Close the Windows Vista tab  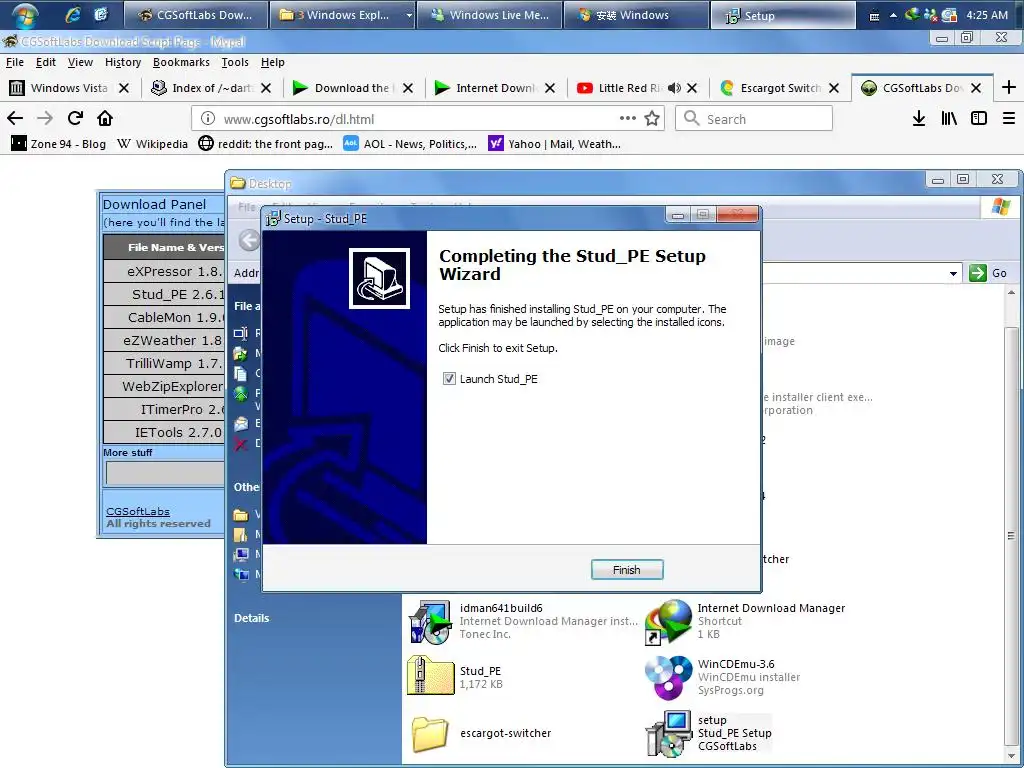[x=124, y=88]
